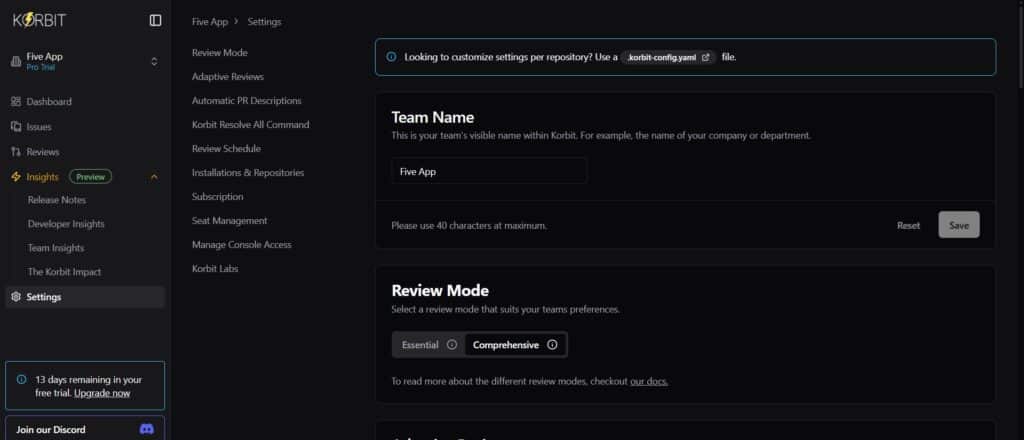Click the Upgrade now link
The height and width of the screenshot is (440, 1024).
coord(102,393)
